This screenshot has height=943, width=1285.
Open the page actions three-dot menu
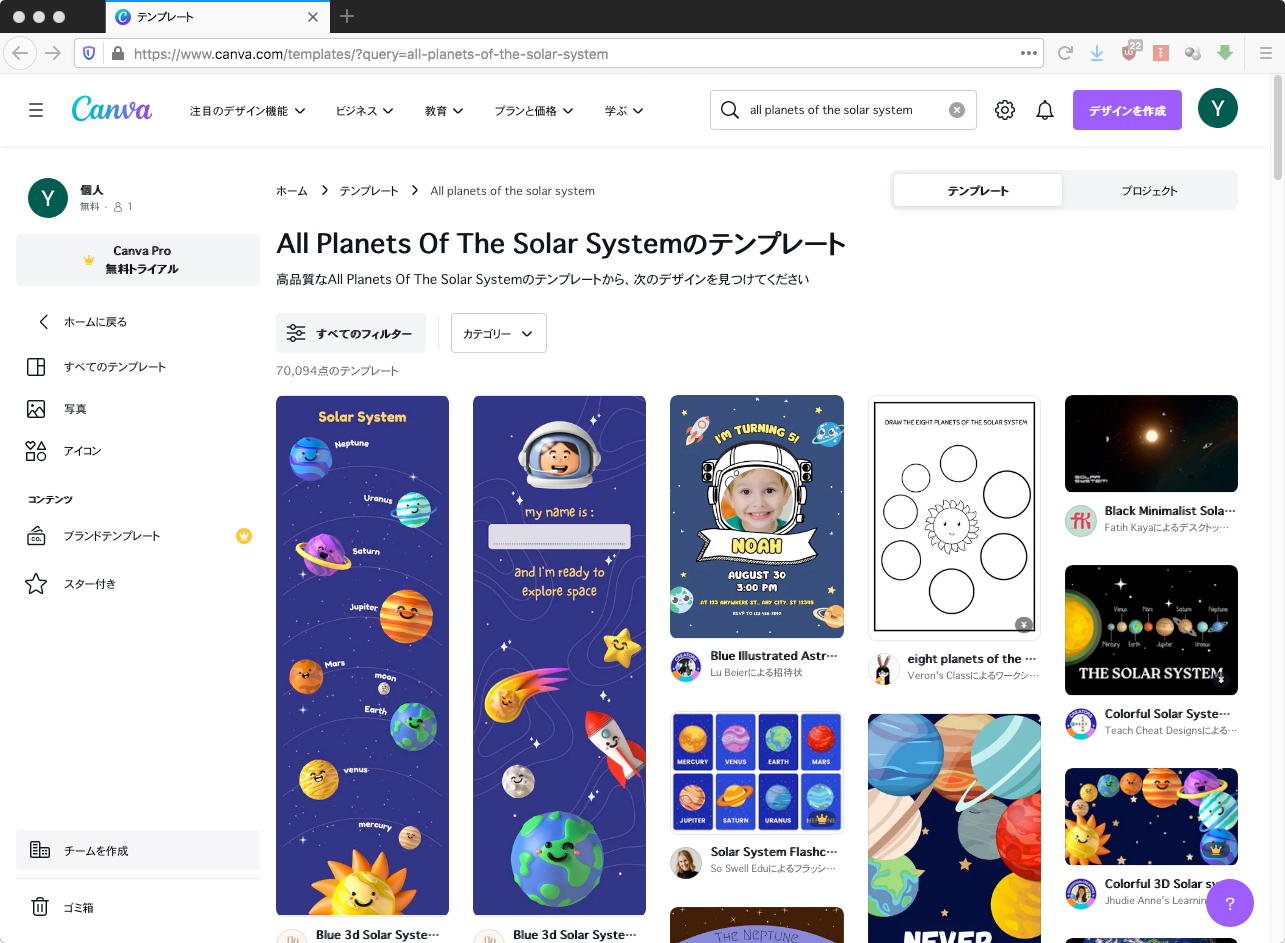[1029, 53]
